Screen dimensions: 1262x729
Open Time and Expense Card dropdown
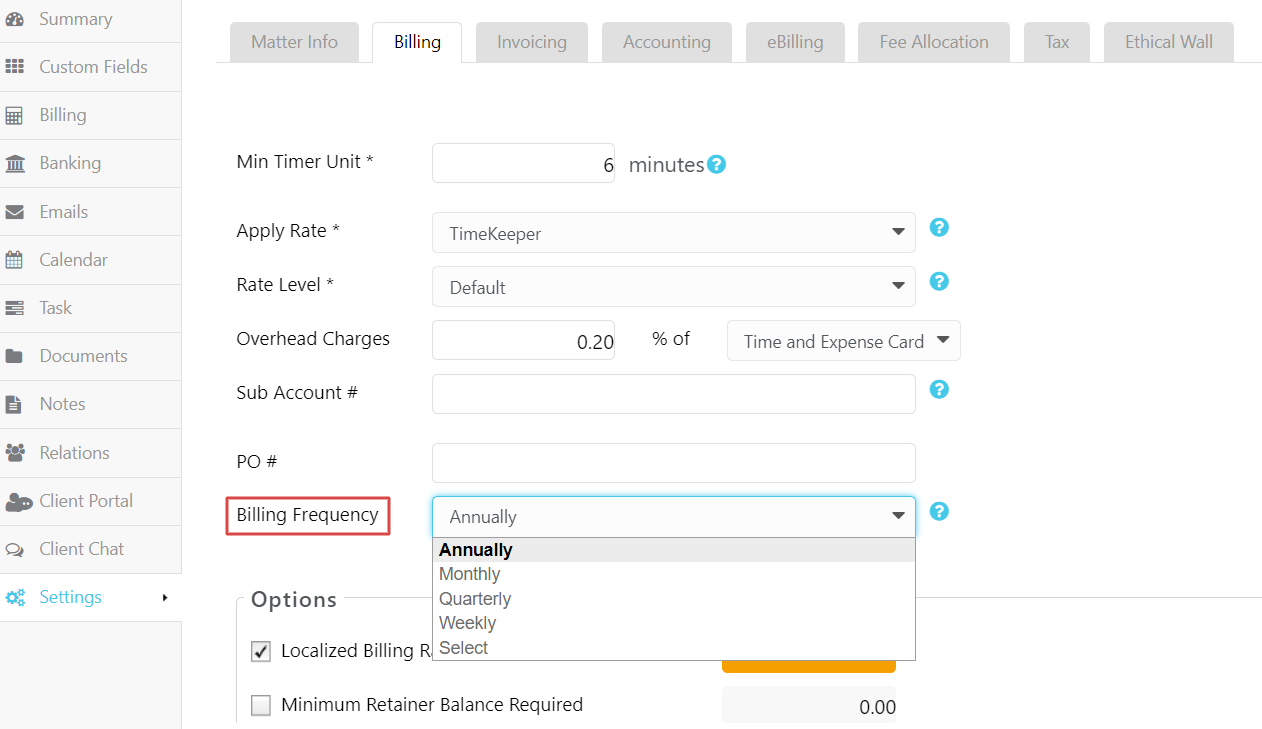pos(843,341)
